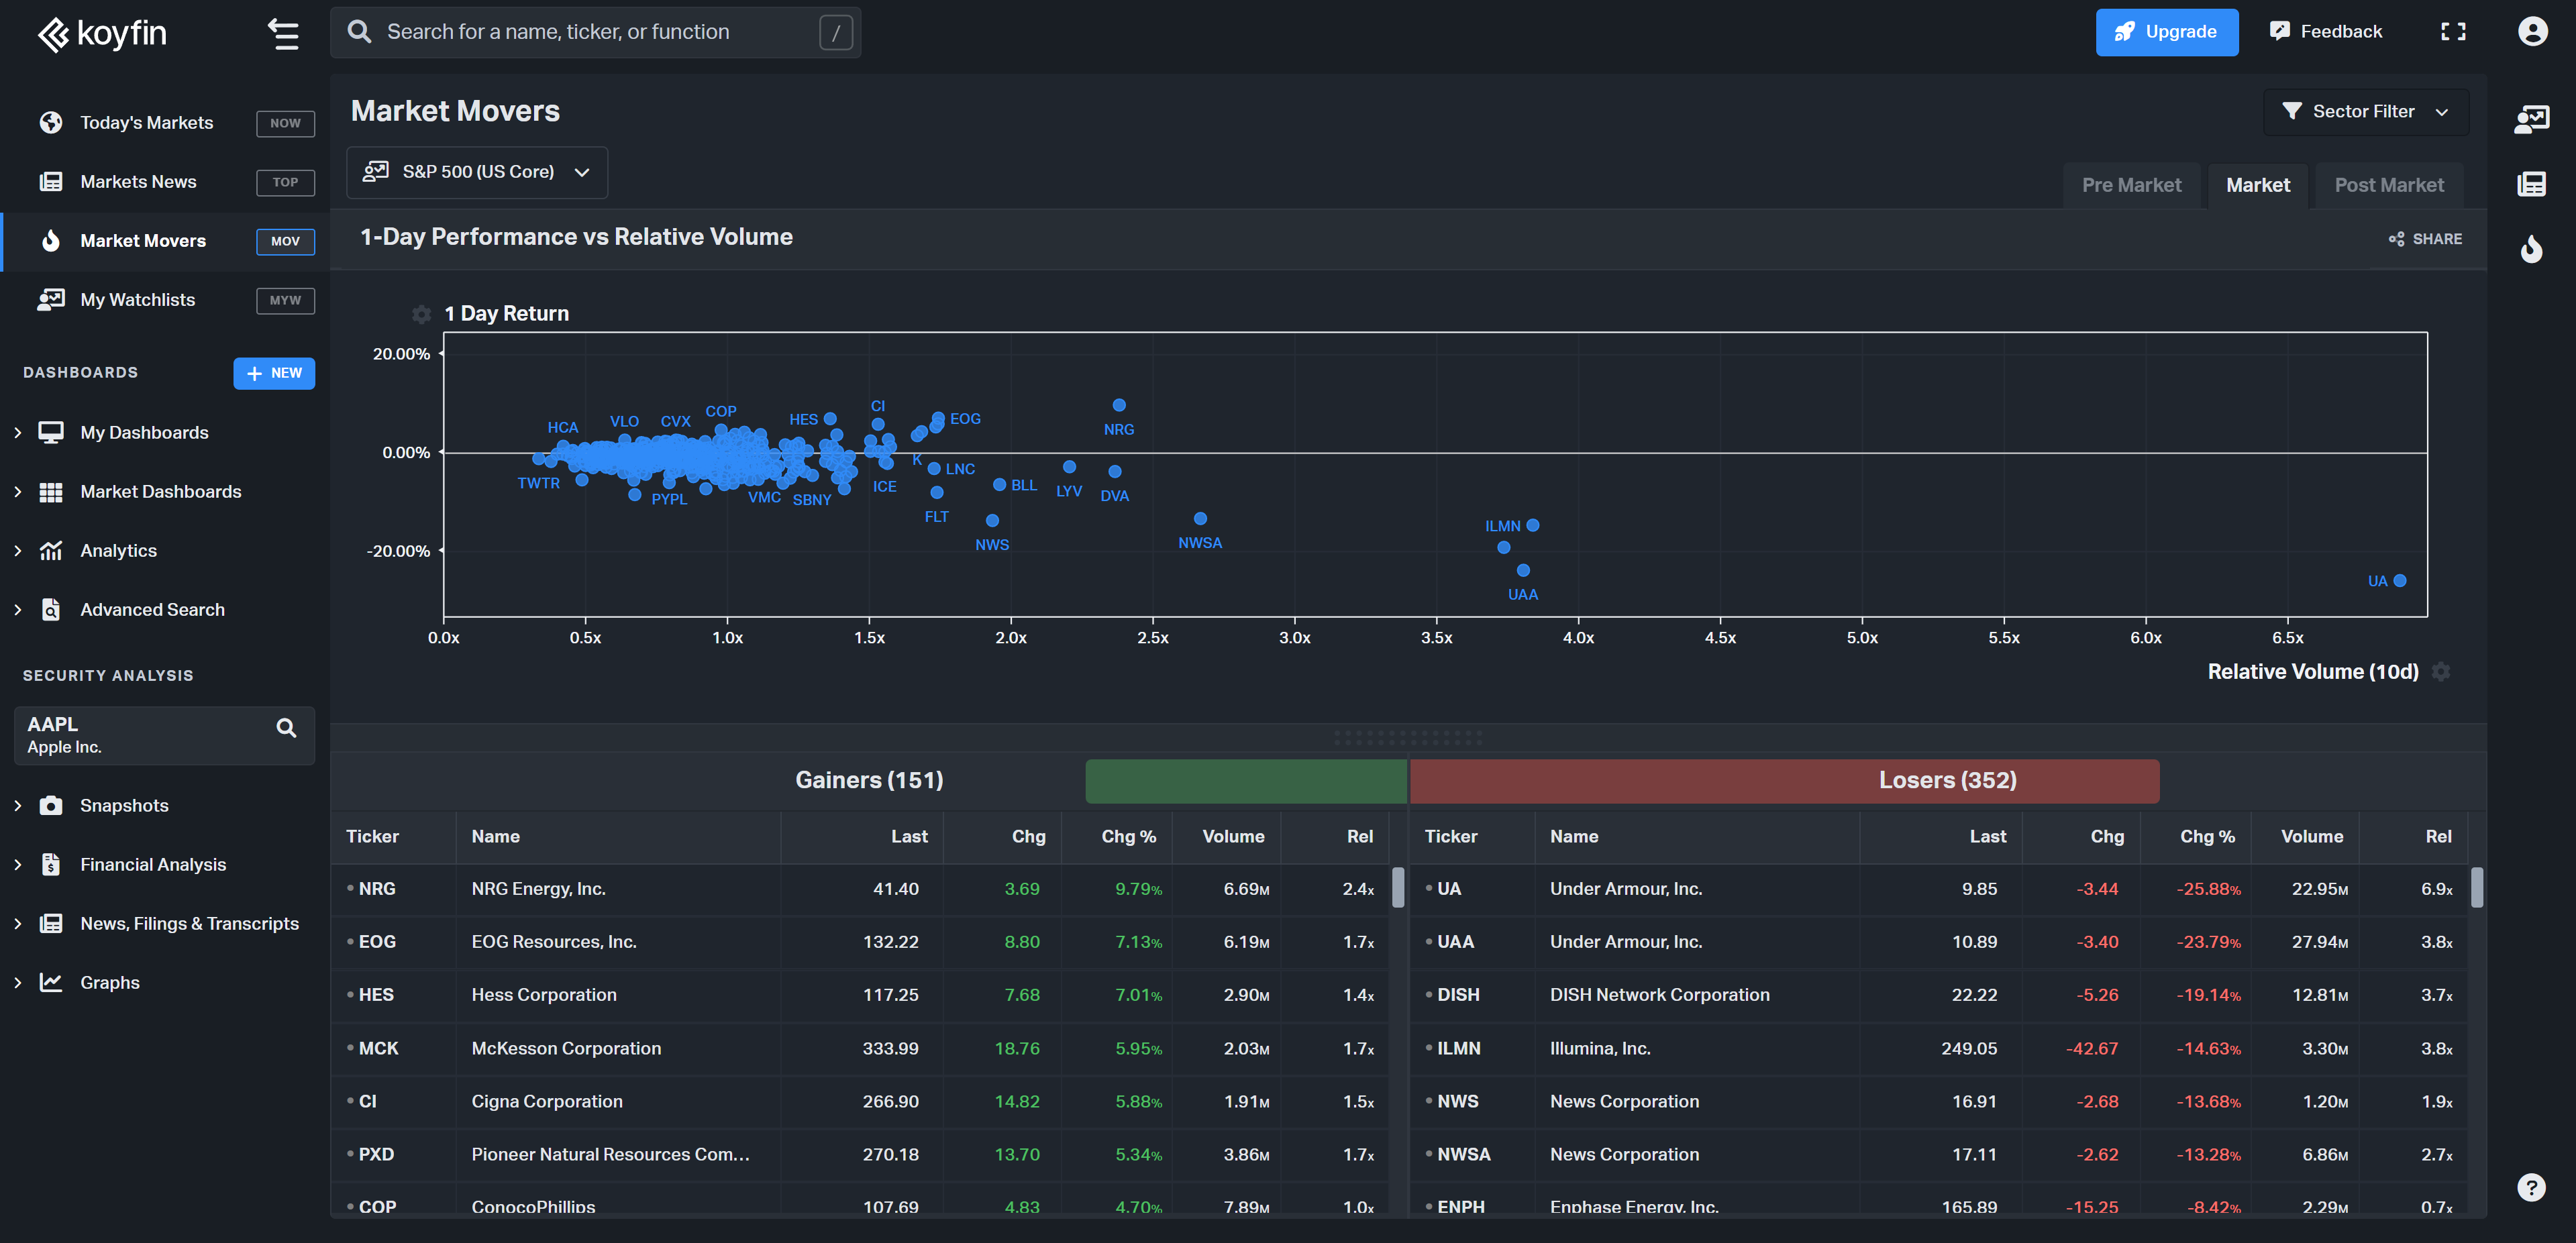Click the Market Dashboards grid icon
The height and width of the screenshot is (1243, 2576).
51,492
